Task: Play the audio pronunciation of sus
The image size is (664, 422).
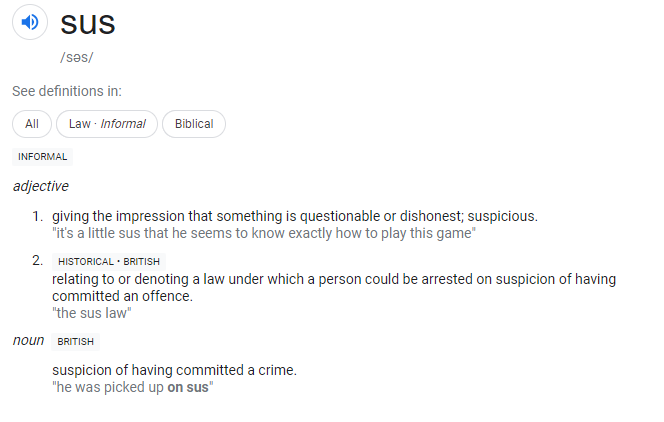Action: pos(30,22)
